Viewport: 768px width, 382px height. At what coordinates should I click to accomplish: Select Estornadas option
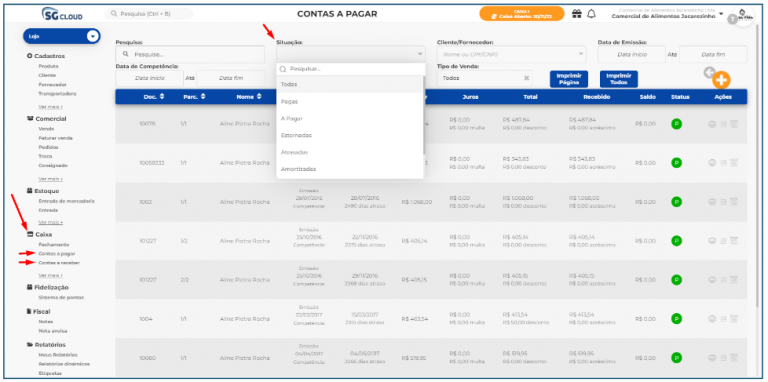349,135
